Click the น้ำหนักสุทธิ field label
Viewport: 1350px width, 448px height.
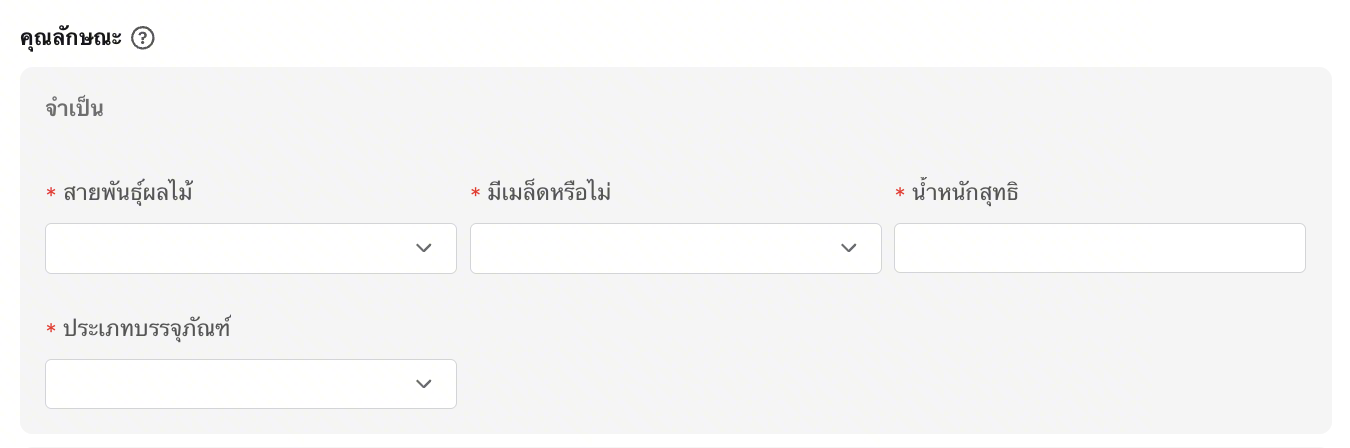click(965, 193)
